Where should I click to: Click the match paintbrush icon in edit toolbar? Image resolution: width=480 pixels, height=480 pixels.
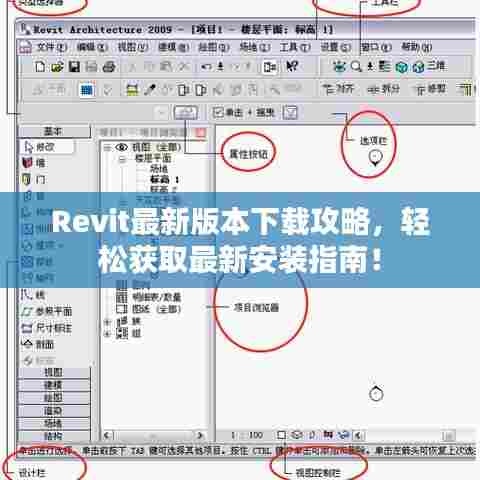tap(150, 90)
